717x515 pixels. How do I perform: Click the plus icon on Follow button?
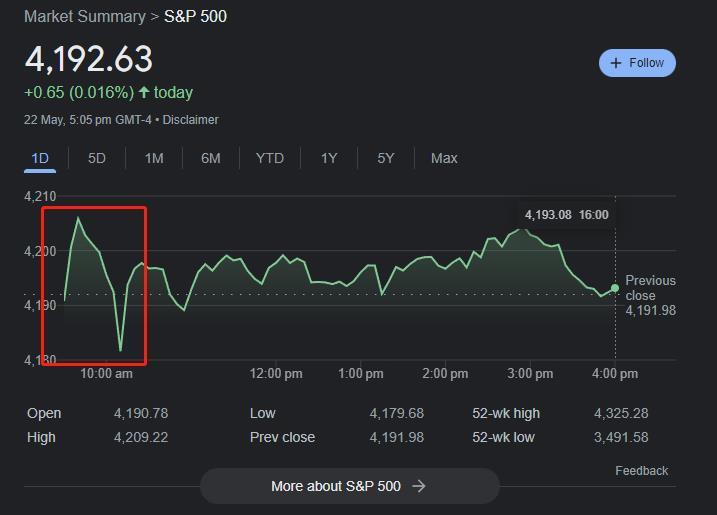[616, 63]
